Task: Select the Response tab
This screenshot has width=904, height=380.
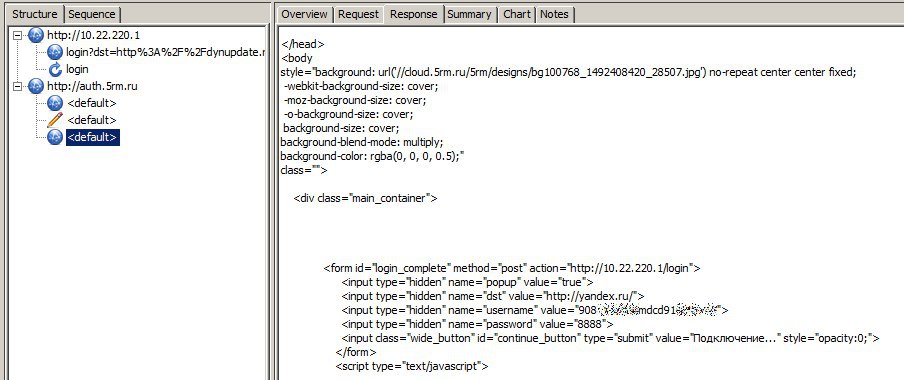Action: pos(413,14)
